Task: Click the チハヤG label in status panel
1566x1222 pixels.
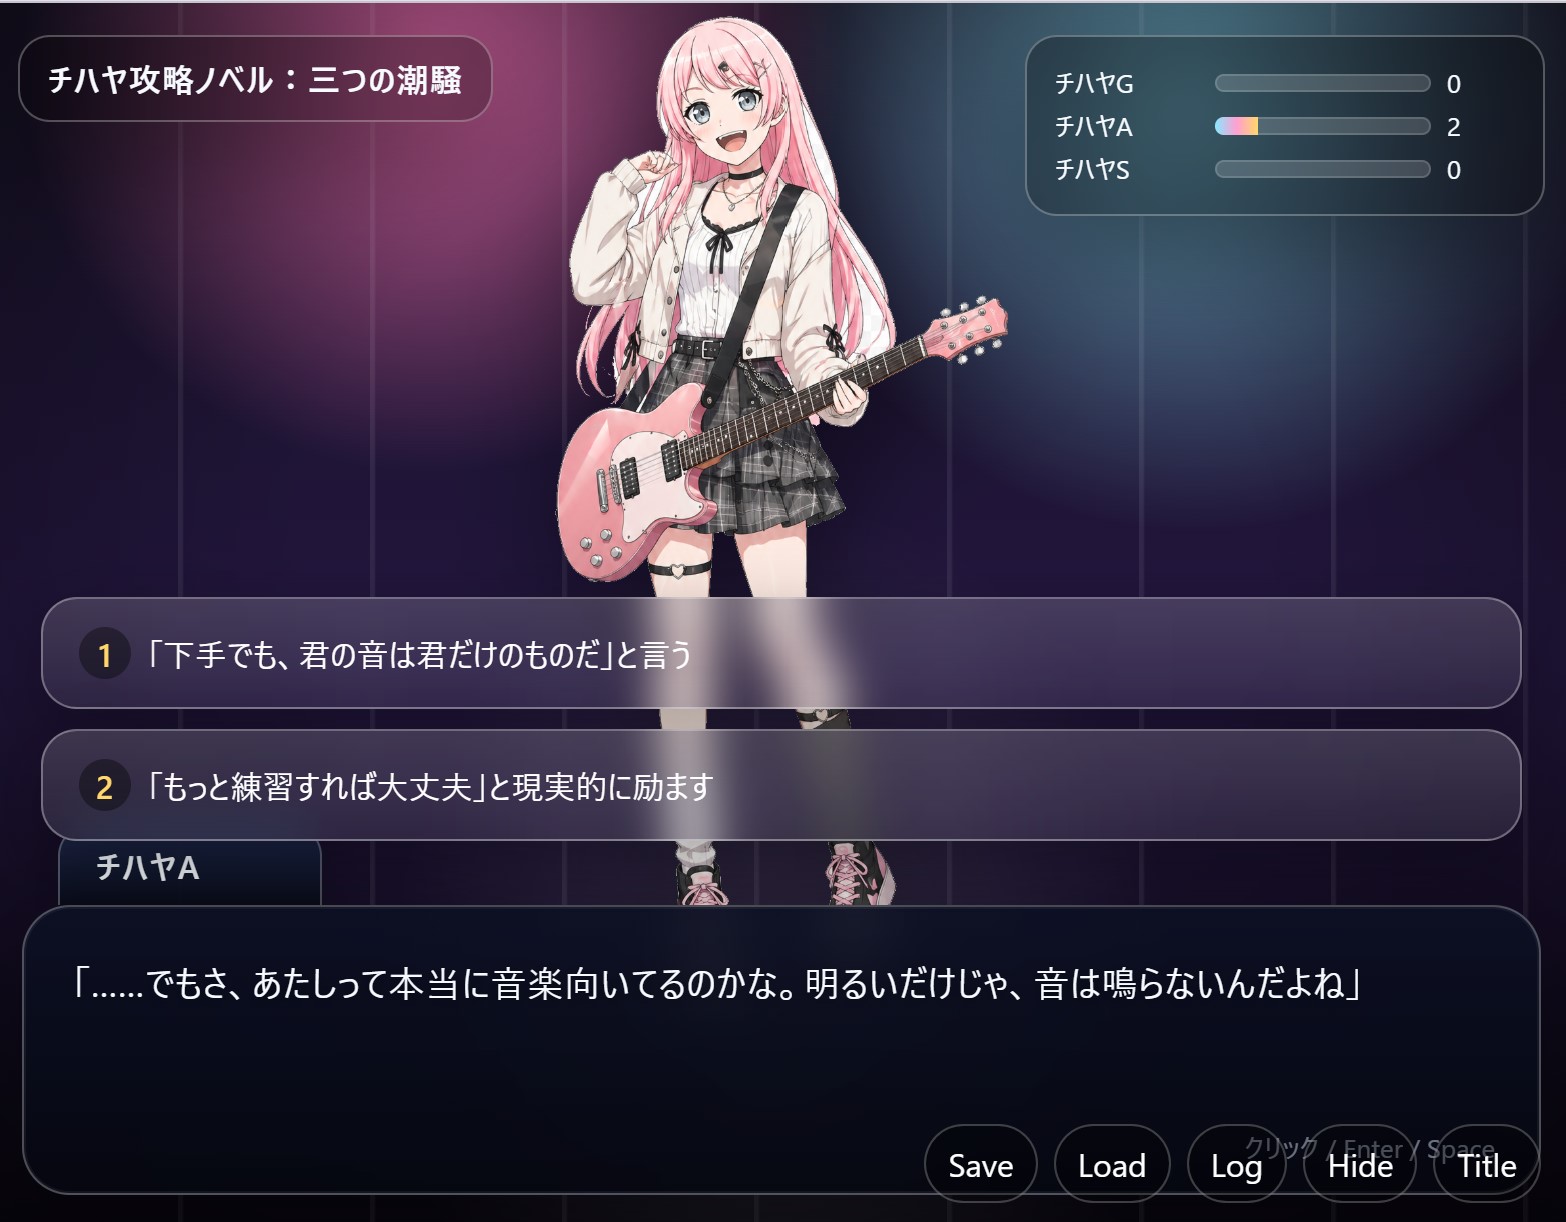Action: pos(1095,84)
